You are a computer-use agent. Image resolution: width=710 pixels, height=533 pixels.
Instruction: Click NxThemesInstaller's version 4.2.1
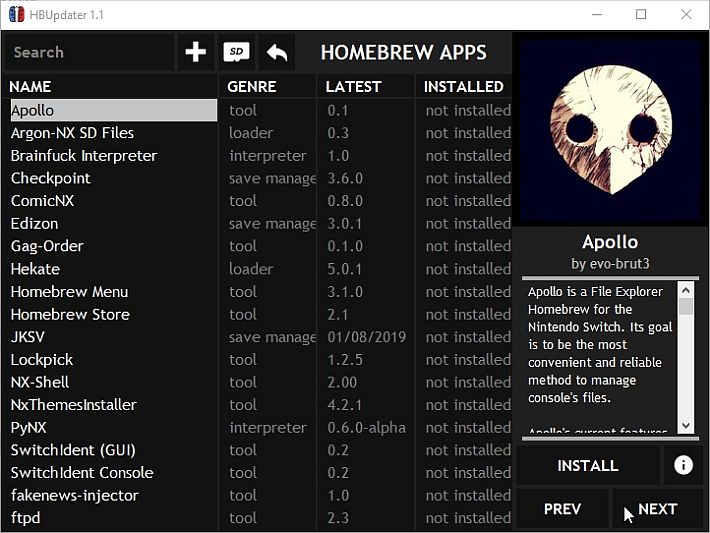pos(345,405)
